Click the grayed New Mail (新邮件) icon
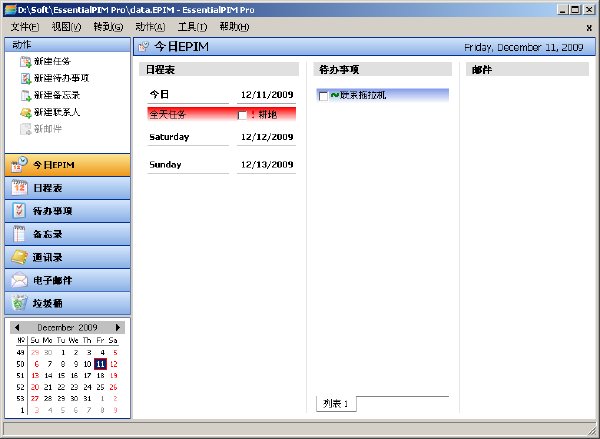Viewport: 600px width, 439px height. click(x=26, y=129)
